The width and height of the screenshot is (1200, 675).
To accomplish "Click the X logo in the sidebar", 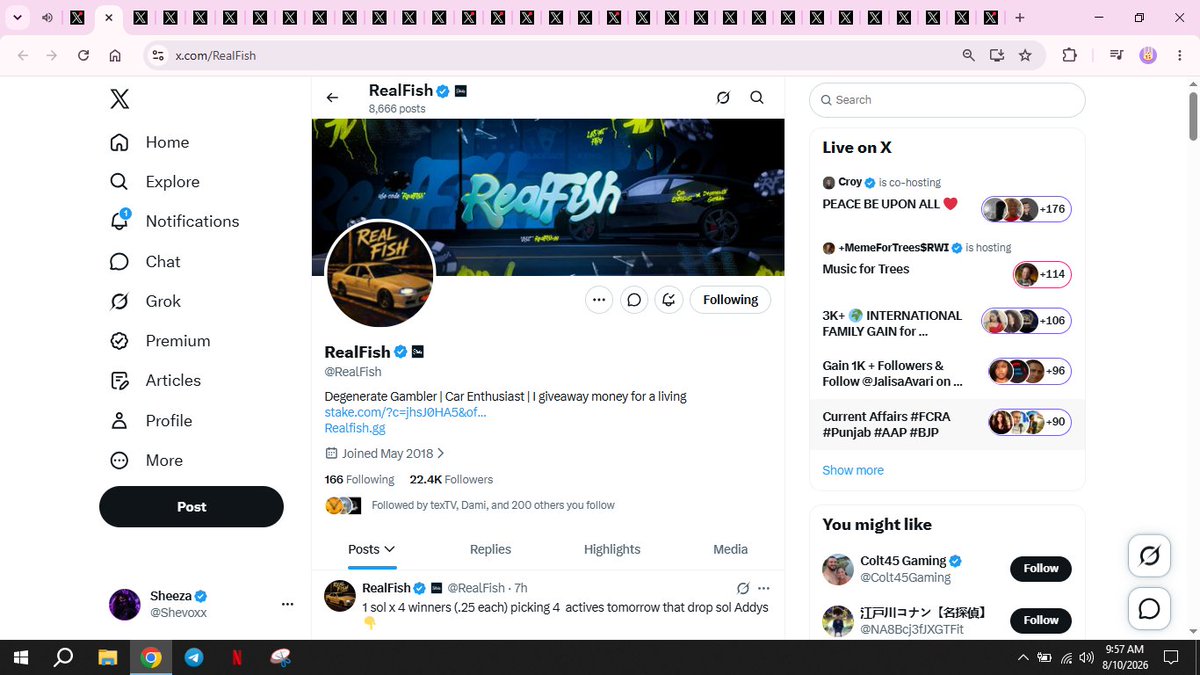I will (119, 99).
